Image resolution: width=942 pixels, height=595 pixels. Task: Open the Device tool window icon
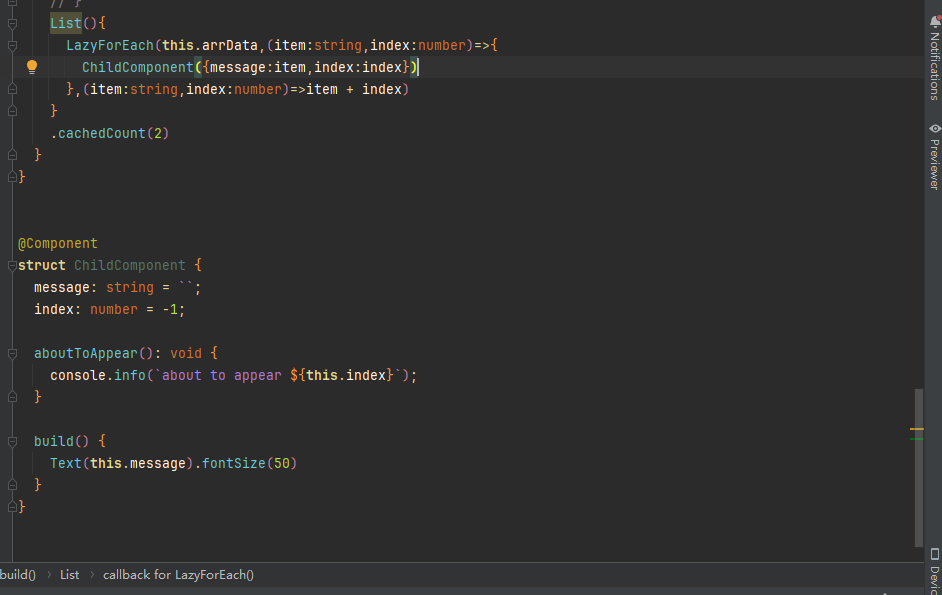[934, 554]
